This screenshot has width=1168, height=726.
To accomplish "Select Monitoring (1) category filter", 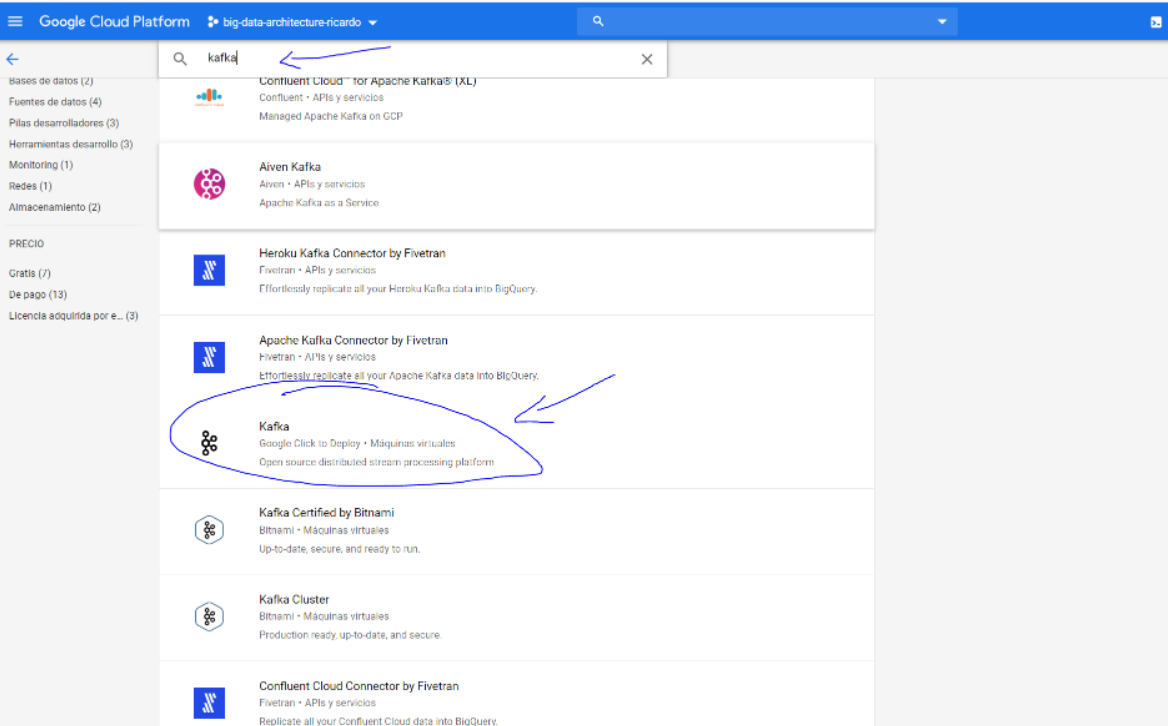I will (x=40, y=165).
